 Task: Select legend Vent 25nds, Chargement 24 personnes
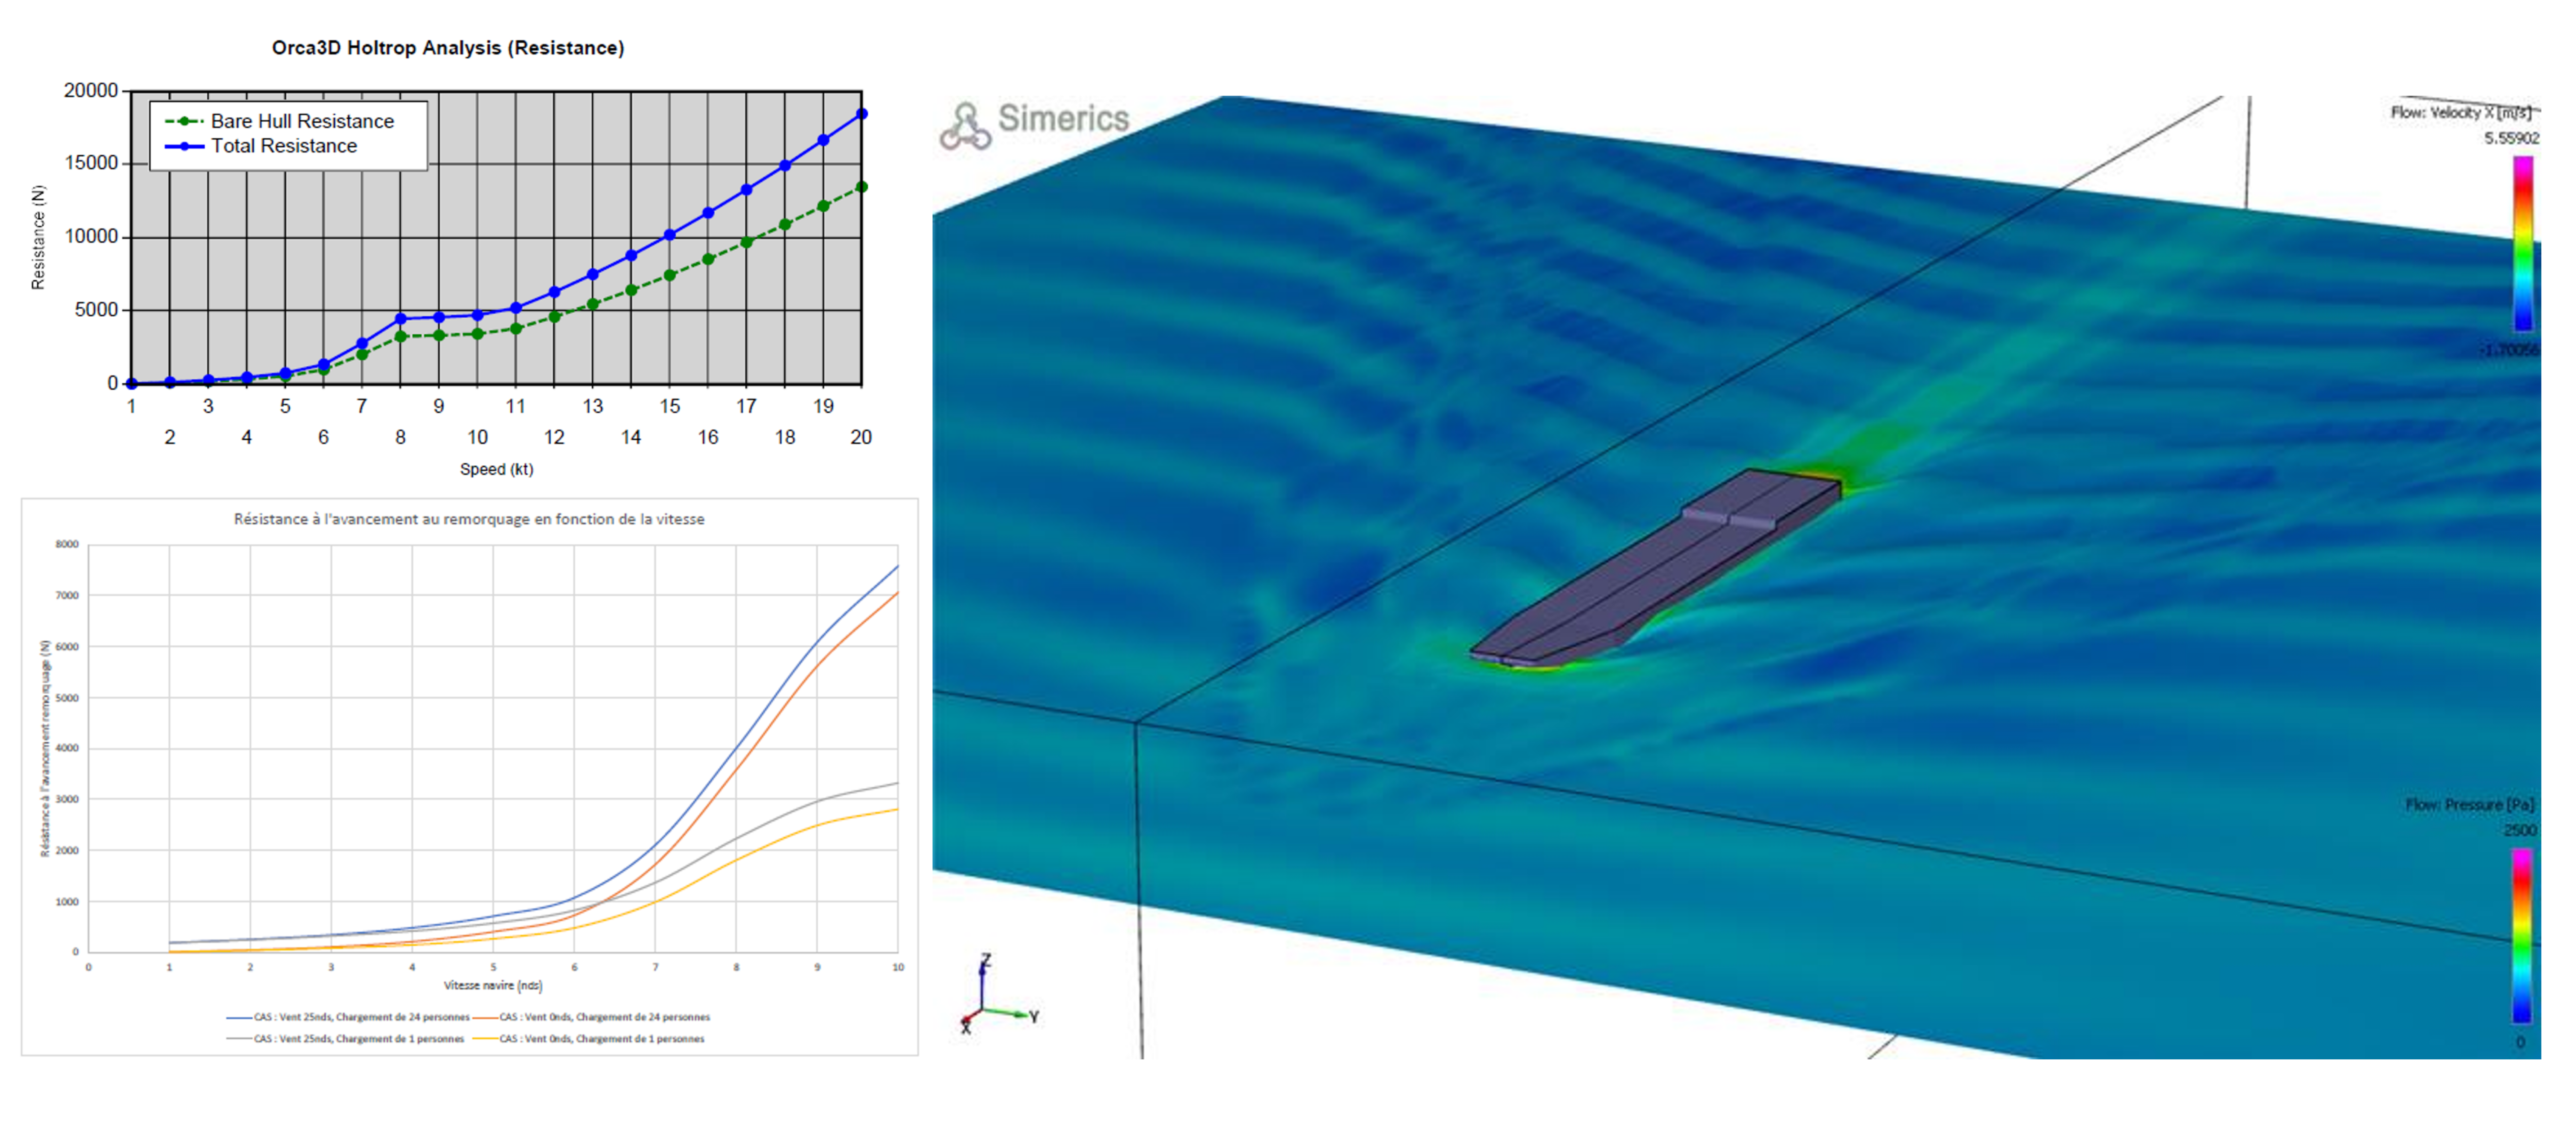(360, 1017)
